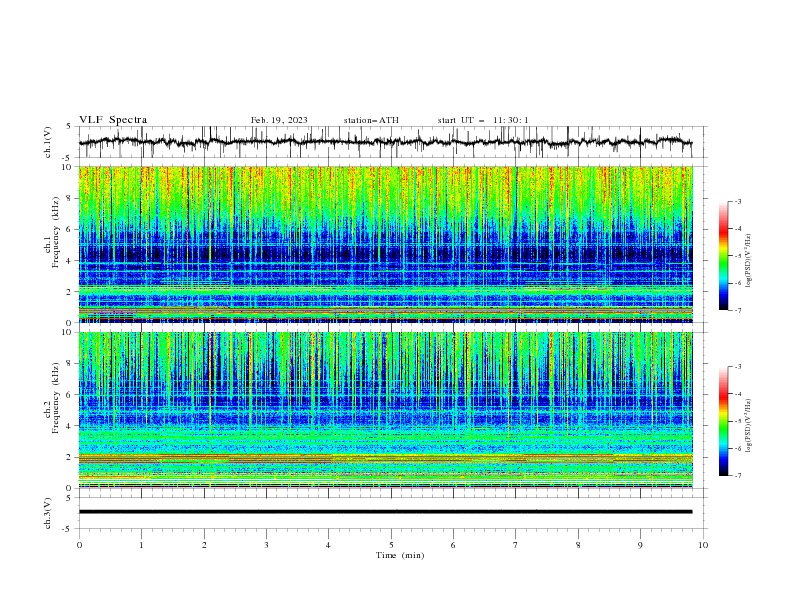Click the ch.2 spectrogram color scale bar
The height and width of the screenshot is (612, 792).
coord(724,421)
